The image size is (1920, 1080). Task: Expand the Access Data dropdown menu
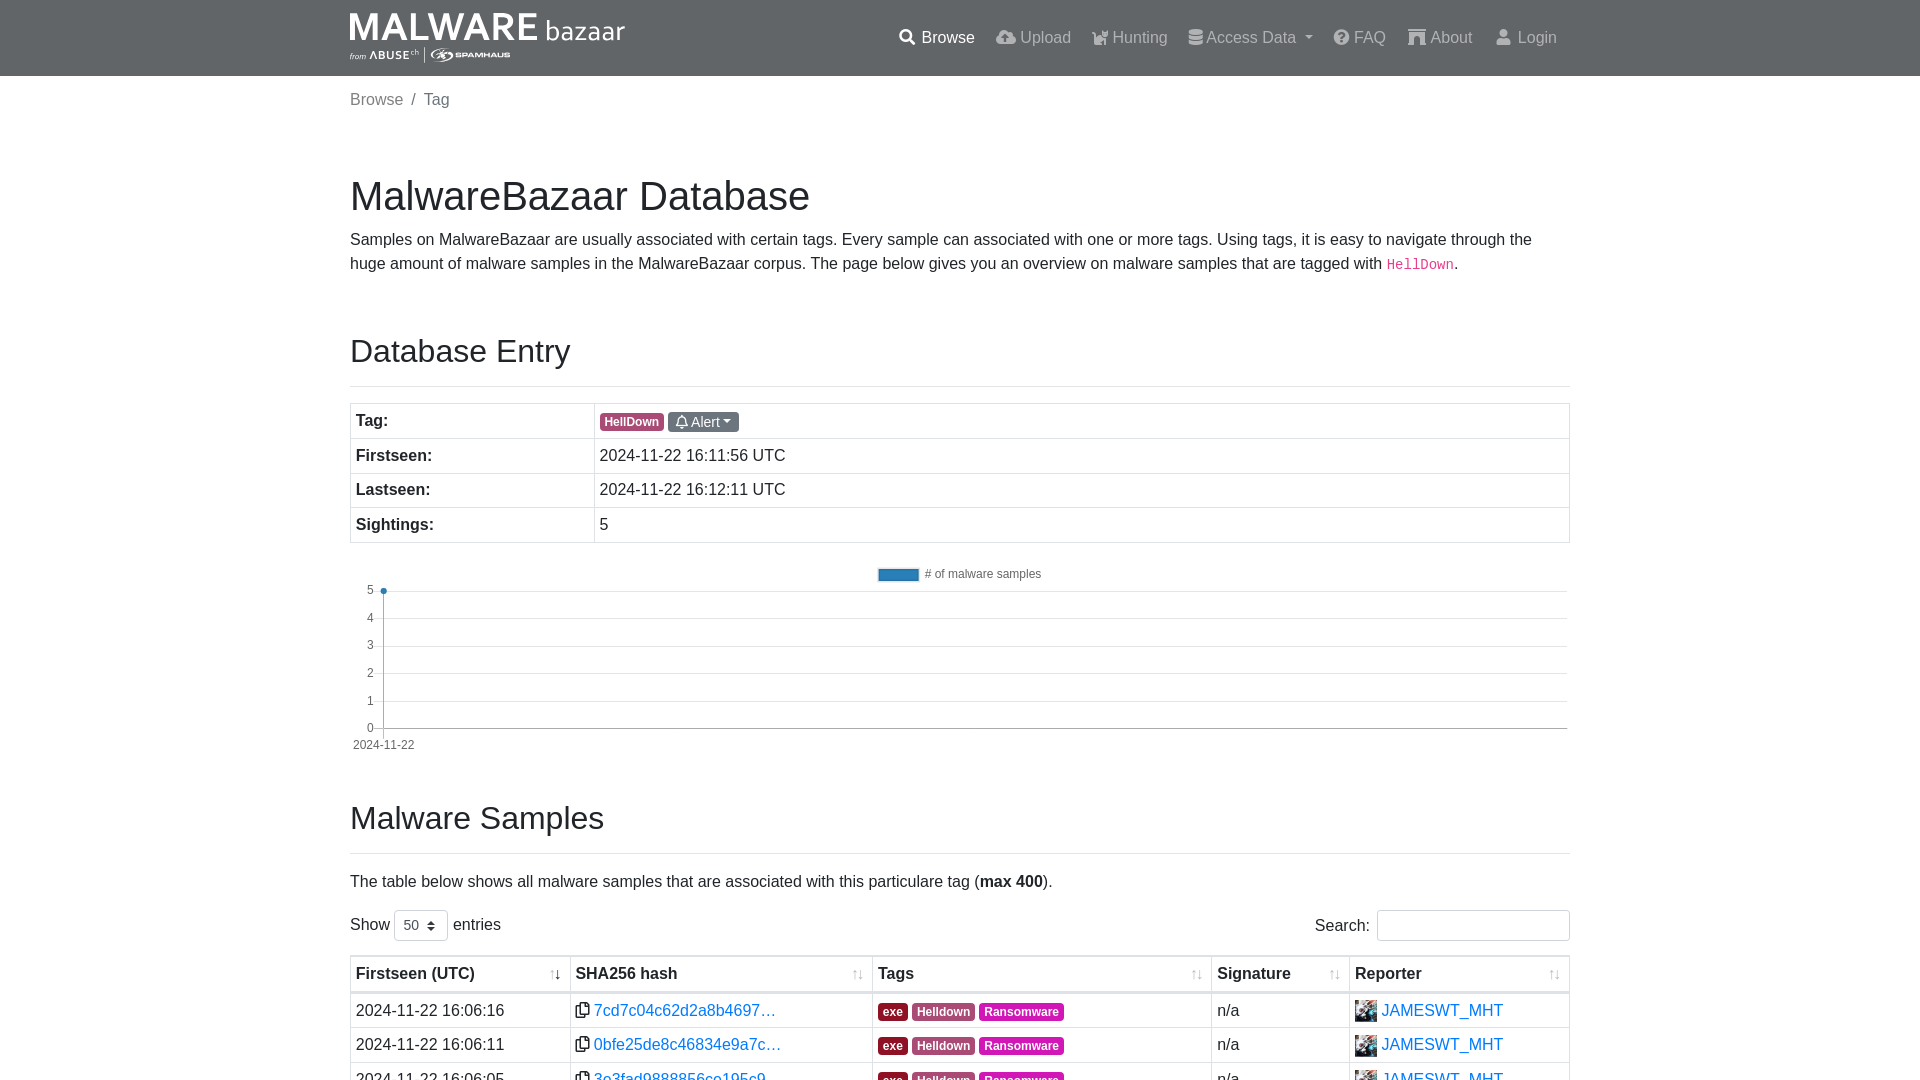click(1250, 38)
